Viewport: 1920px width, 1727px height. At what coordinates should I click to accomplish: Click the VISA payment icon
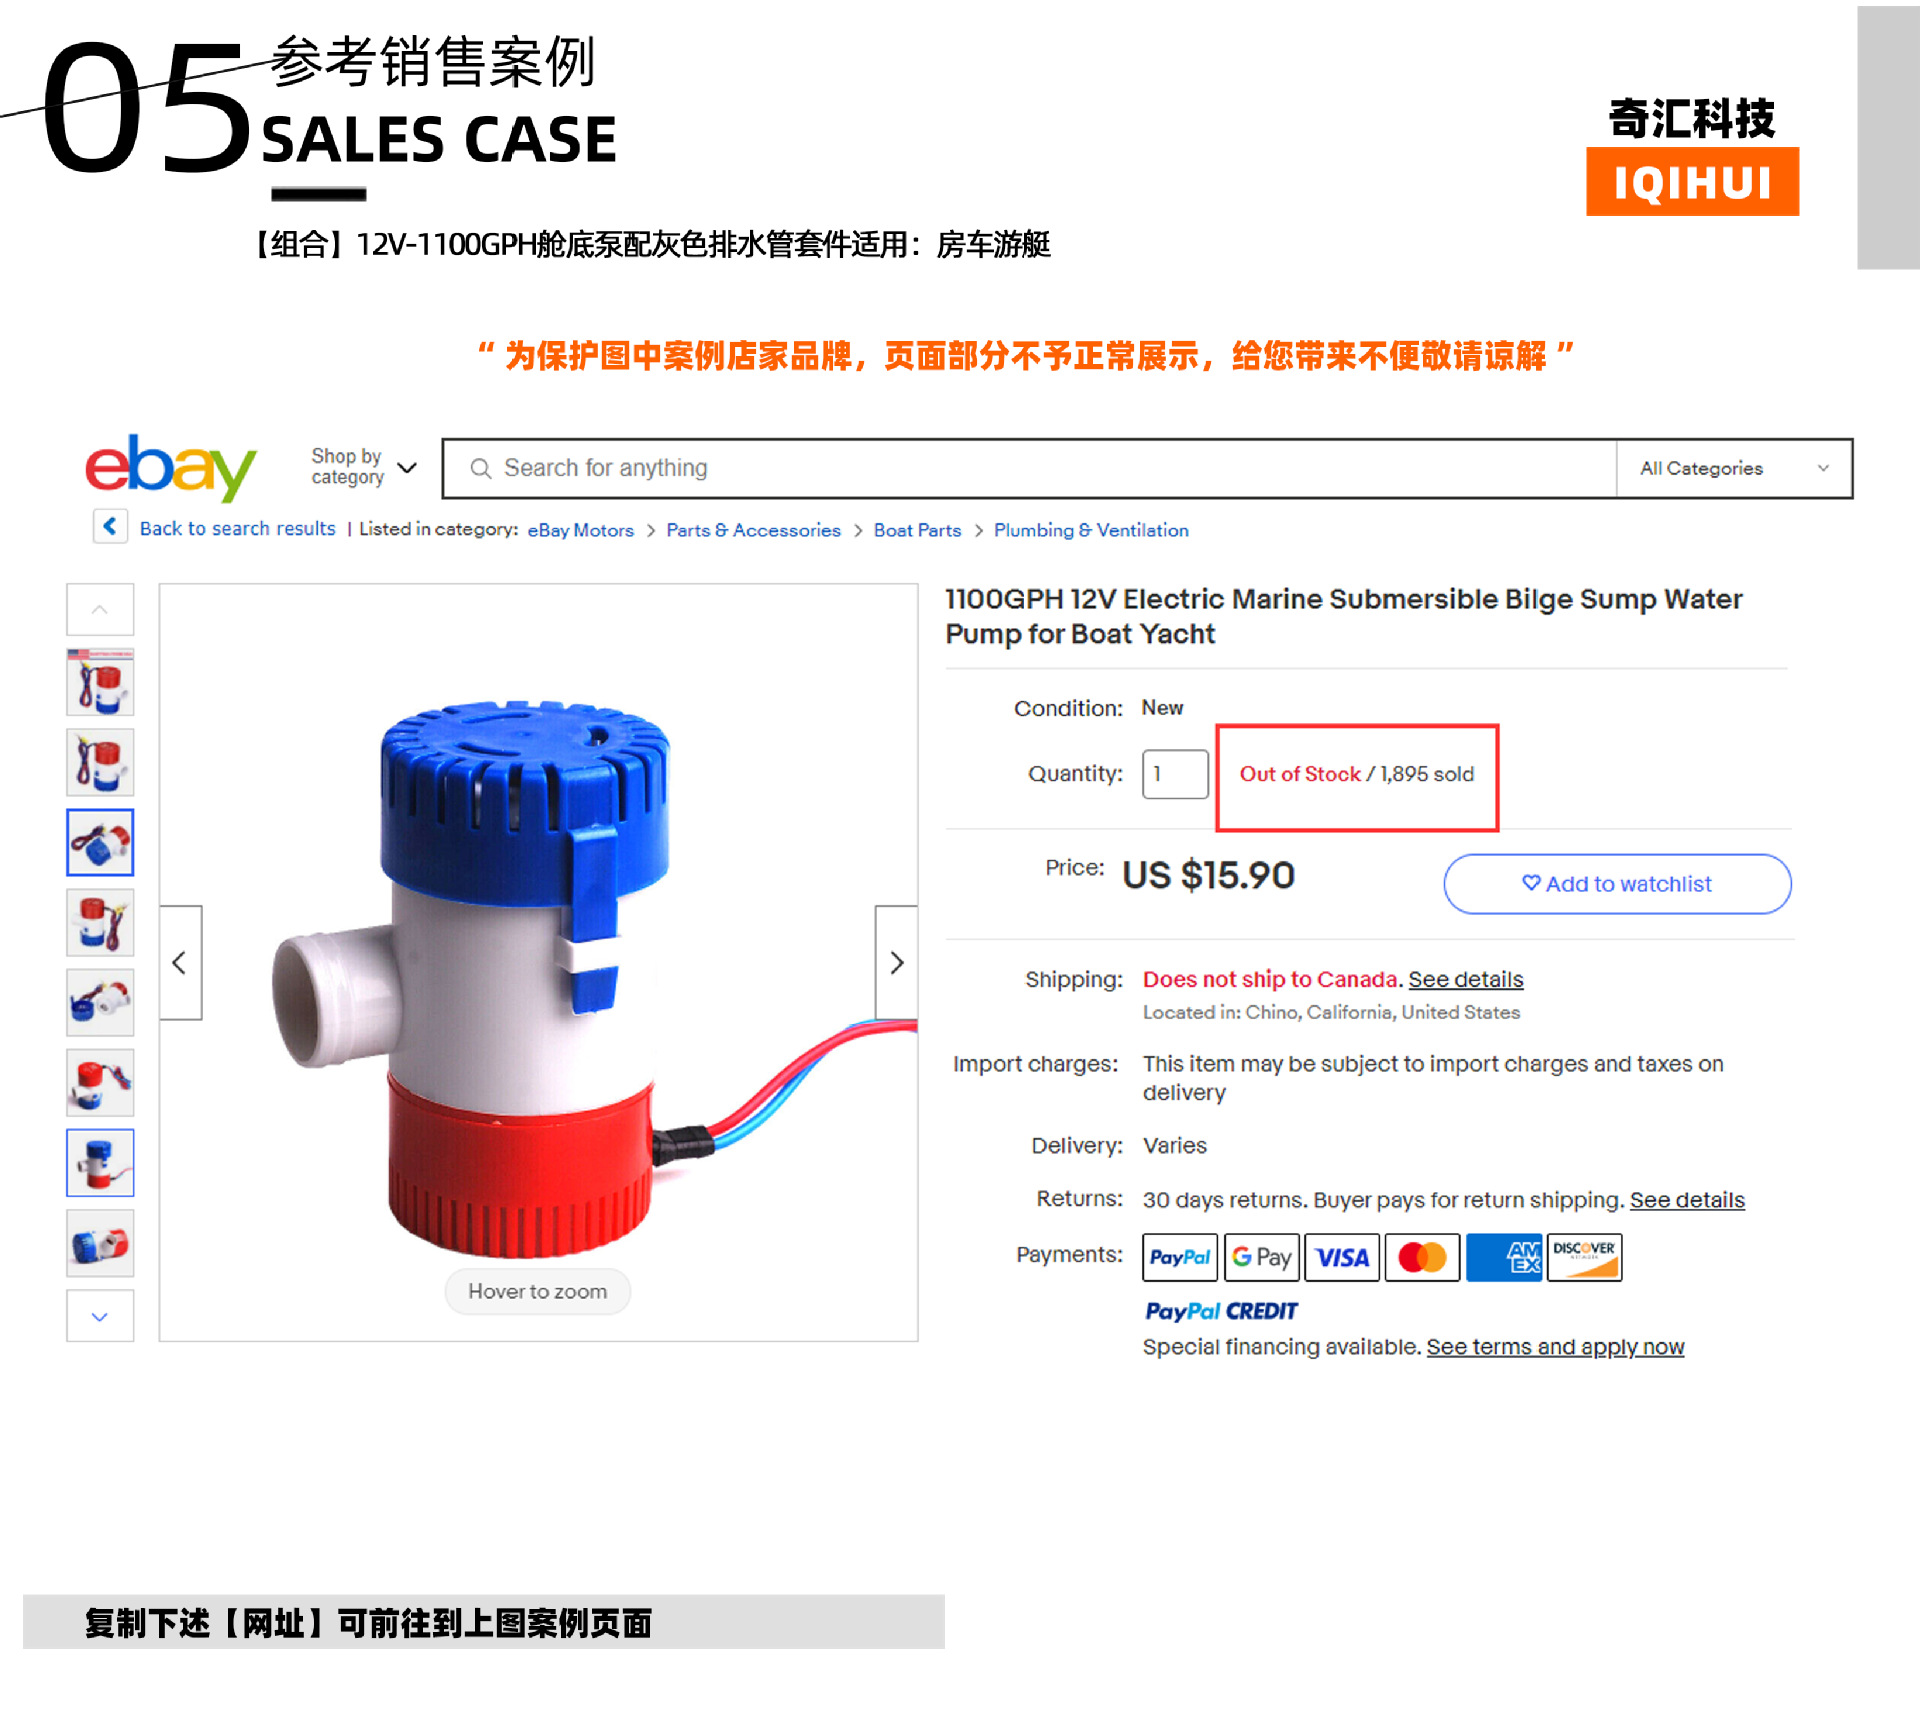tap(1342, 1257)
